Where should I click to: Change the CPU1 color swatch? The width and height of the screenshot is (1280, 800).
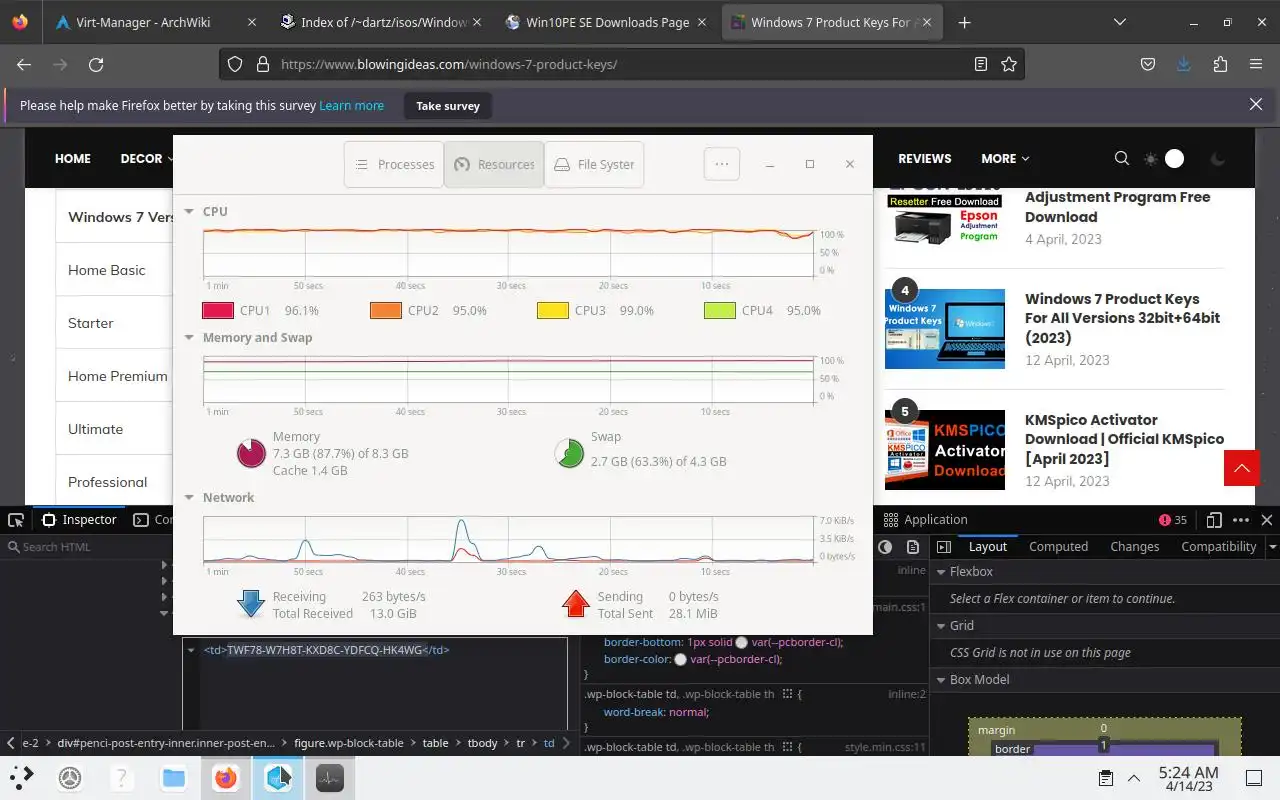[218, 311]
